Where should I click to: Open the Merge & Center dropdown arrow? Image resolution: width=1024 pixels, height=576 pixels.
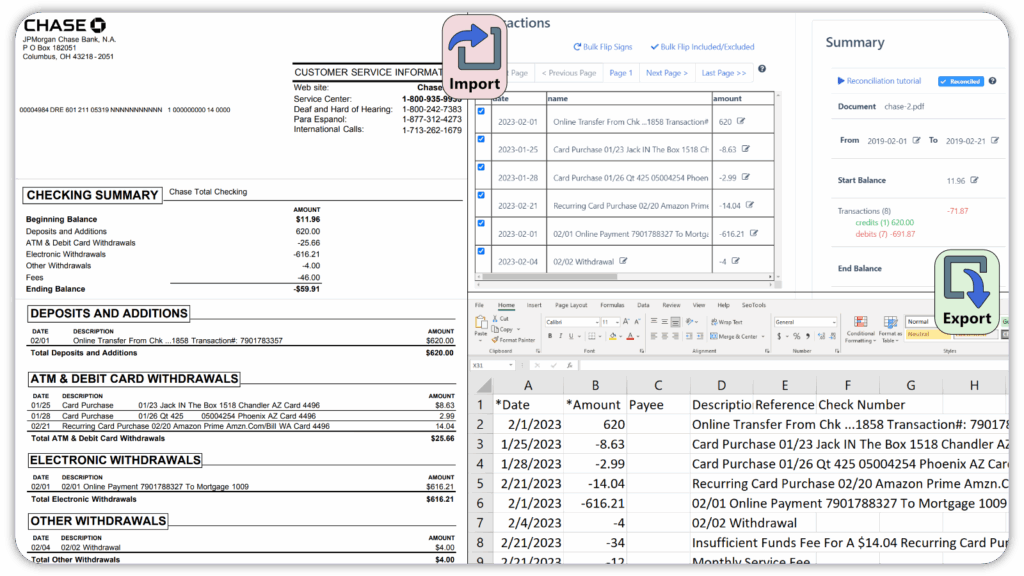coord(763,337)
